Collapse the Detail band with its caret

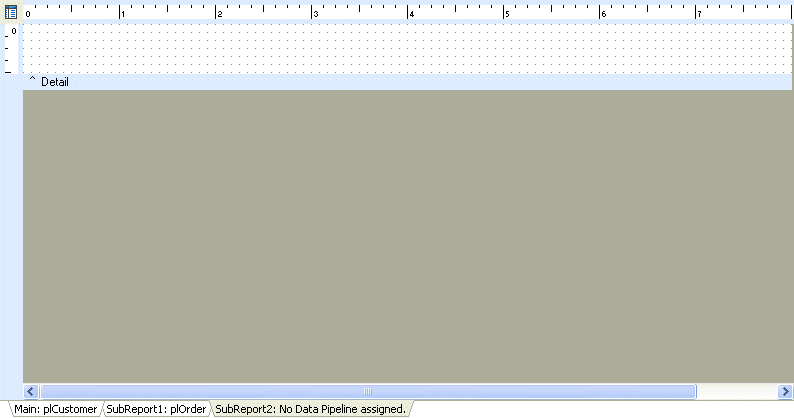coord(32,80)
